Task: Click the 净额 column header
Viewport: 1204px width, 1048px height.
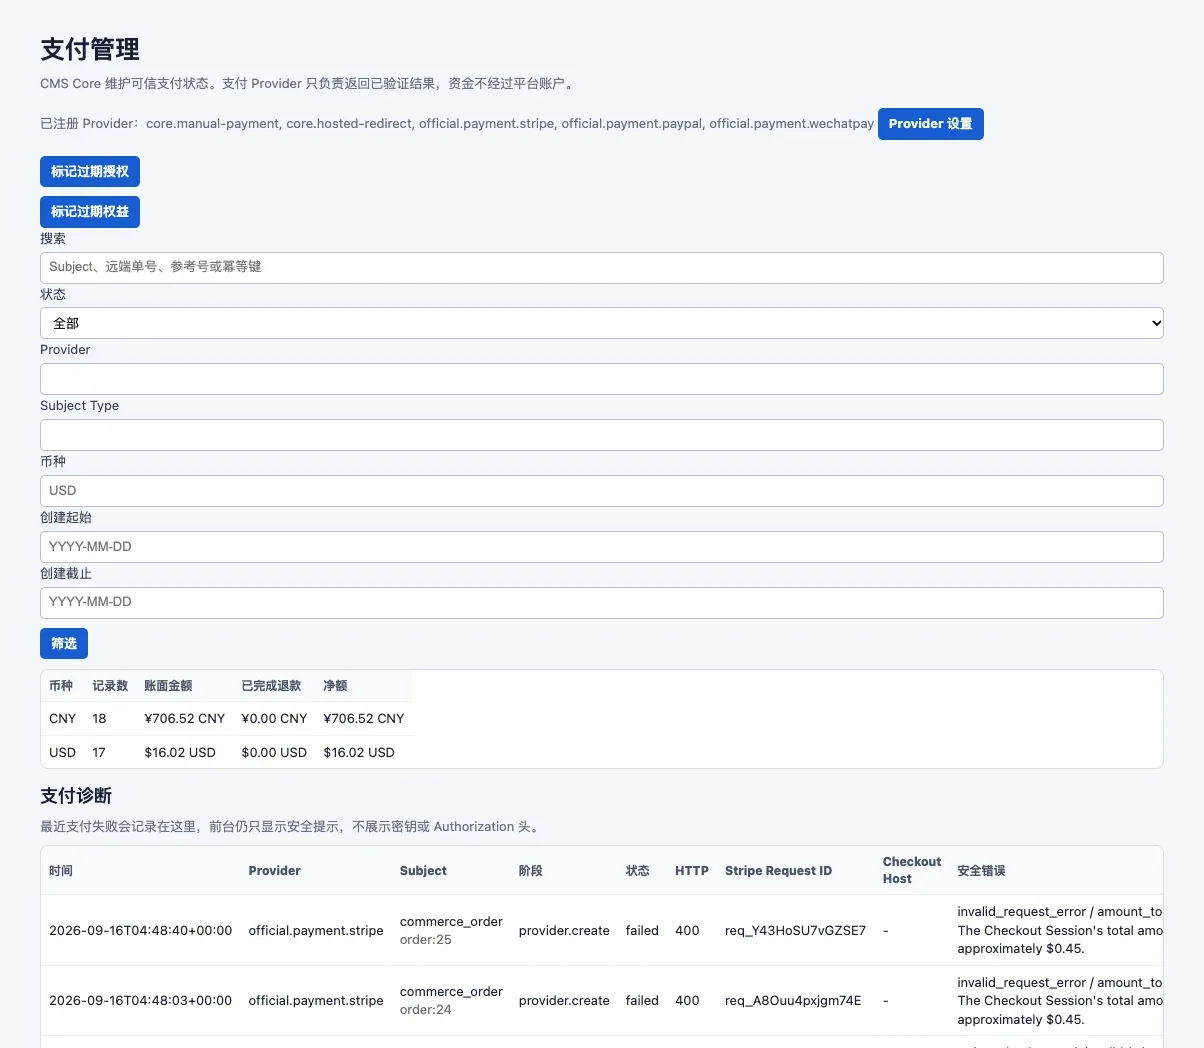Action: pyautogui.click(x=335, y=686)
